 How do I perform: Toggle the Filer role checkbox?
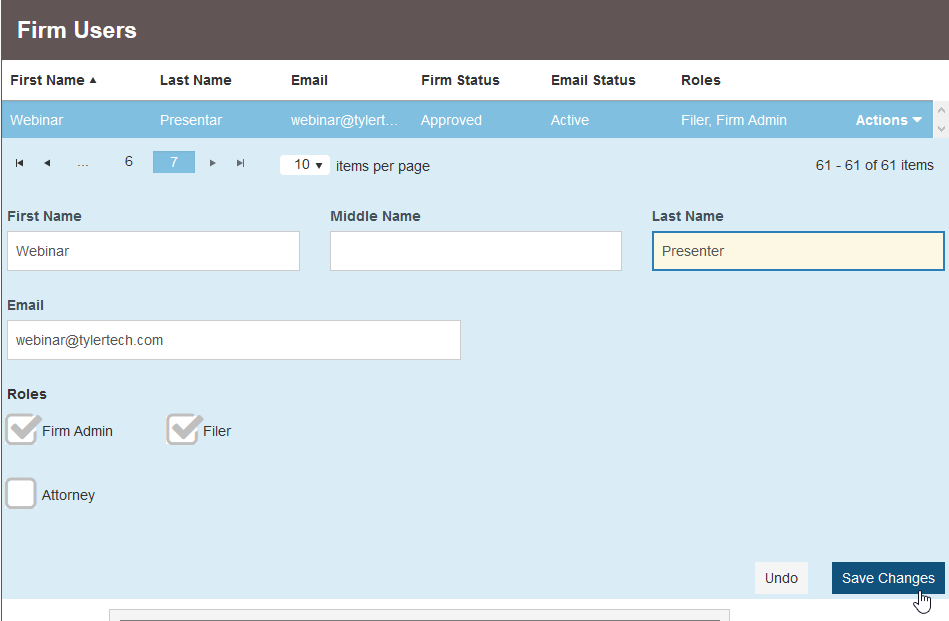(182, 430)
